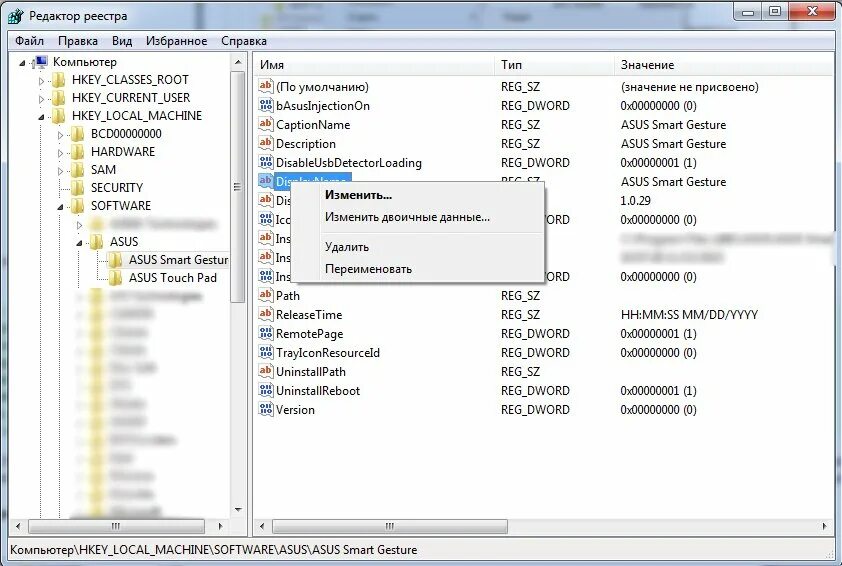Sort by the Имя column header
Viewport: 842px width, 566px height.
(374, 64)
